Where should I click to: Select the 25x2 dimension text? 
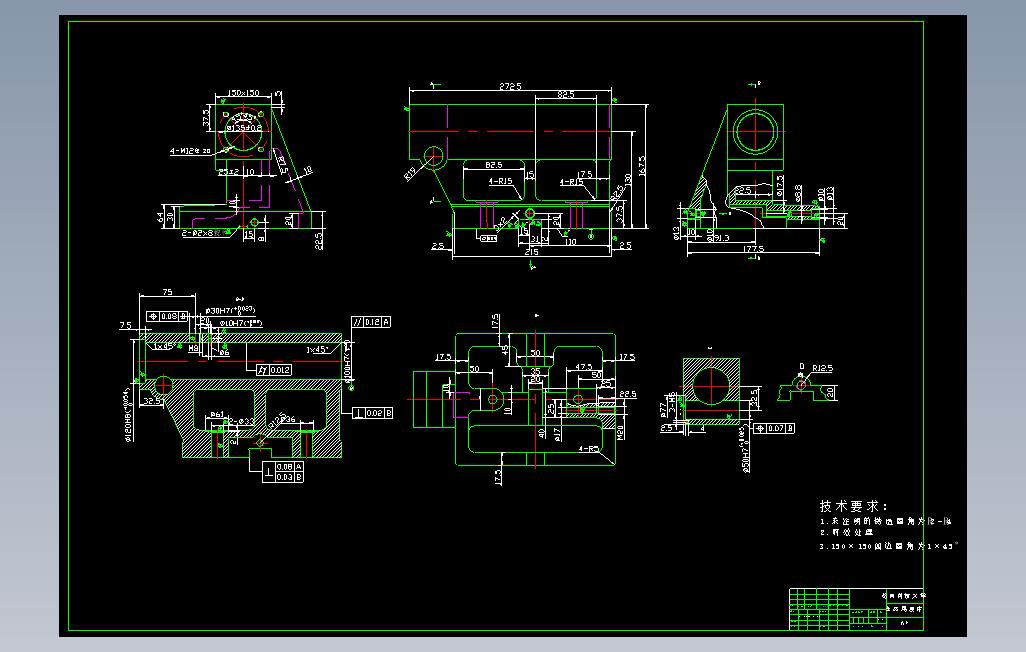[x=228, y=172]
